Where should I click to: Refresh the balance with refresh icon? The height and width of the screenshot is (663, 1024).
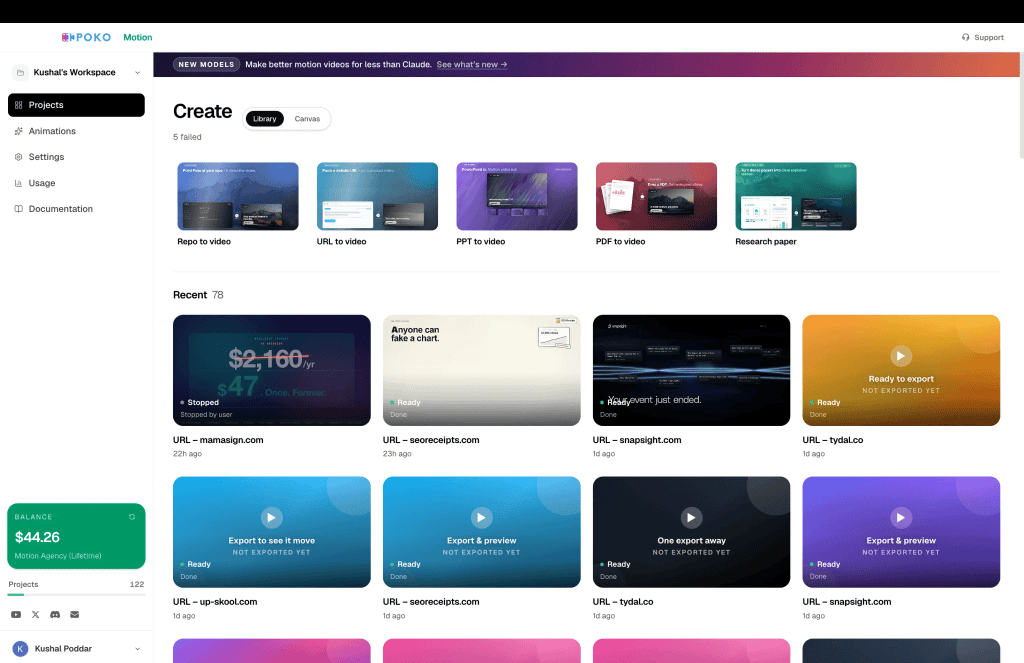[132, 517]
